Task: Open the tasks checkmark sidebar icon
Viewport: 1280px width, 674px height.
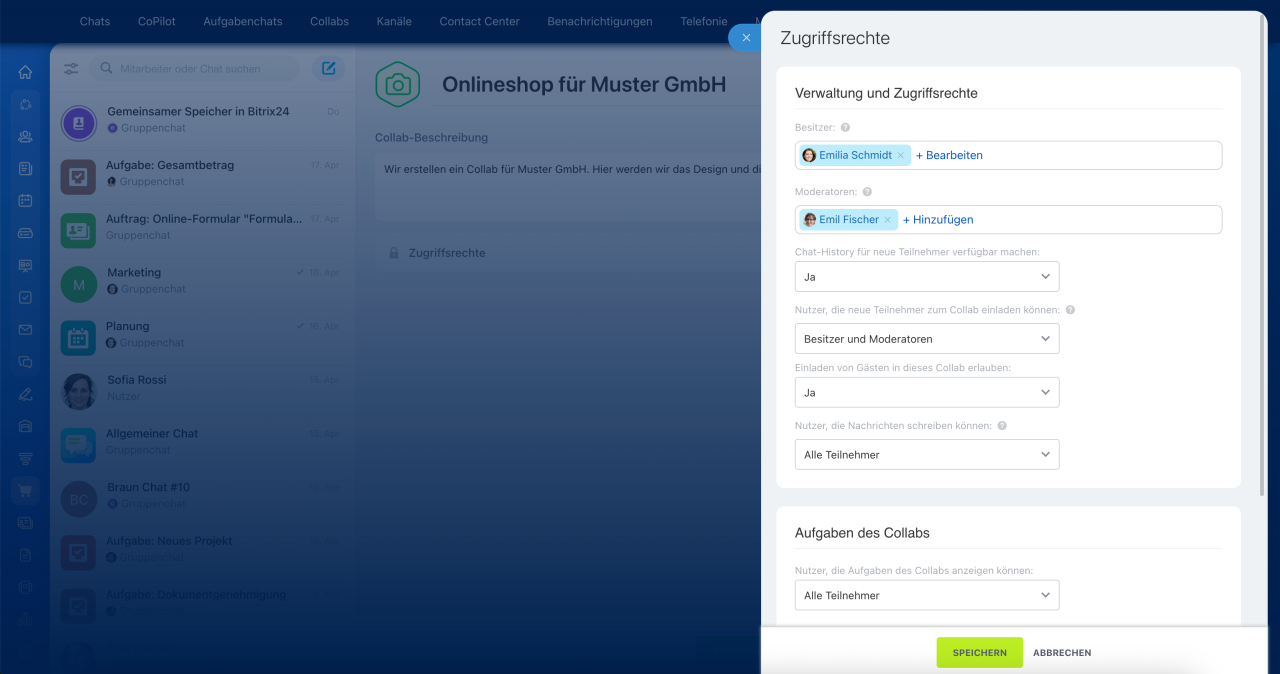Action: click(x=25, y=298)
